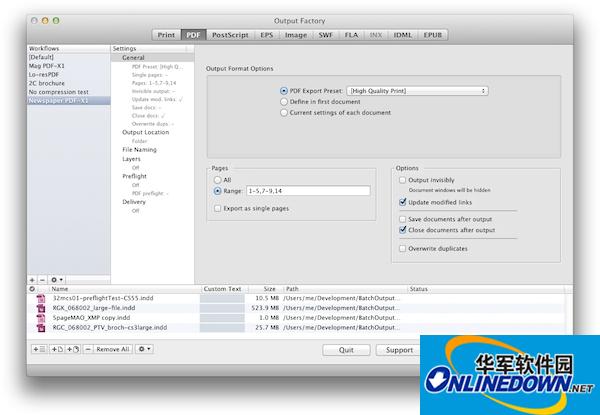The height and width of the screenshot is (415, 600).
Task: Switch to the EPUB tab
Action: point(433,35)
